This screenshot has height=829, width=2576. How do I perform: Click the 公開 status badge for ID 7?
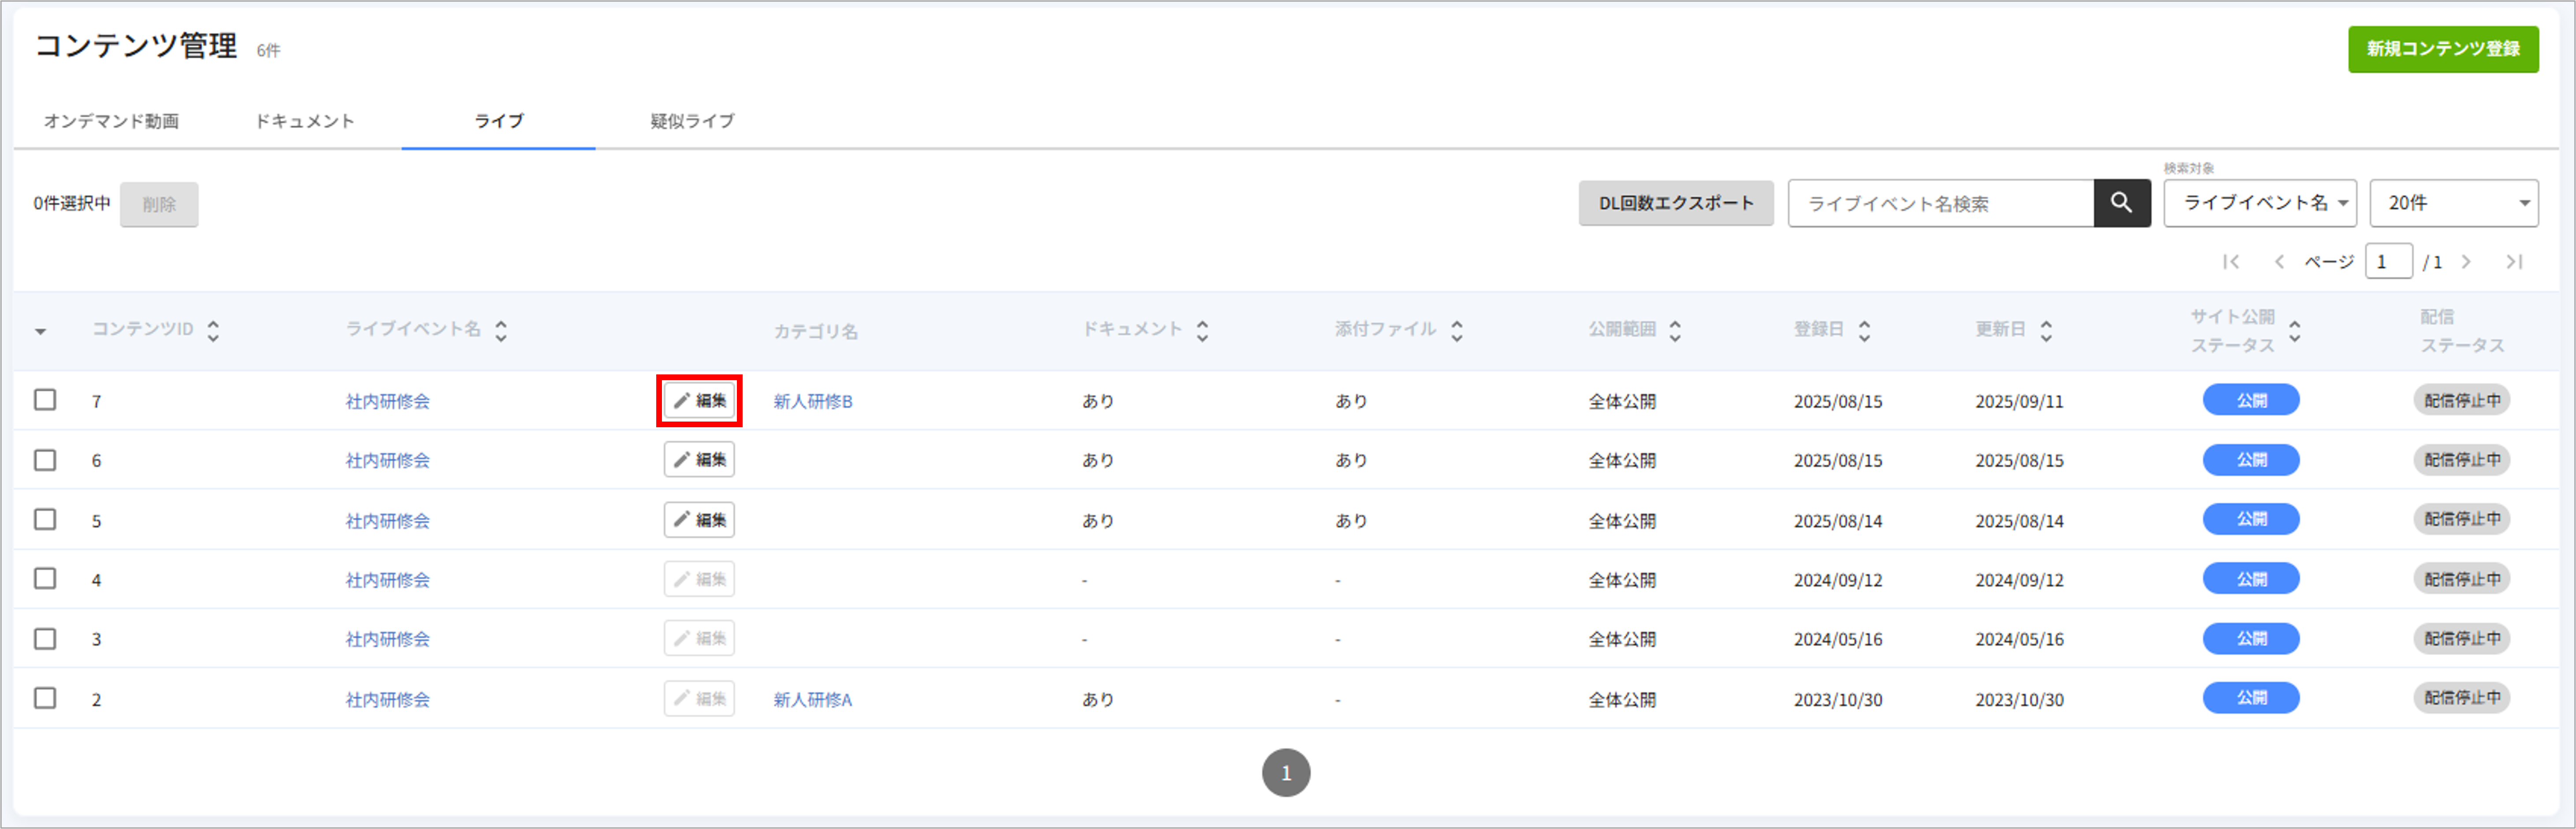point(2251,400)
